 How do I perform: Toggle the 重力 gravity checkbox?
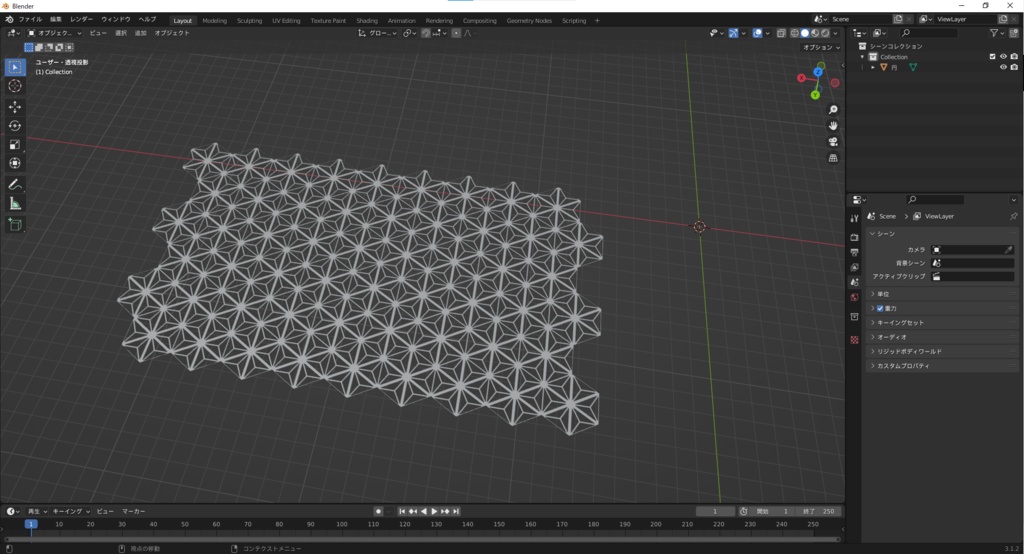point(880,308)
